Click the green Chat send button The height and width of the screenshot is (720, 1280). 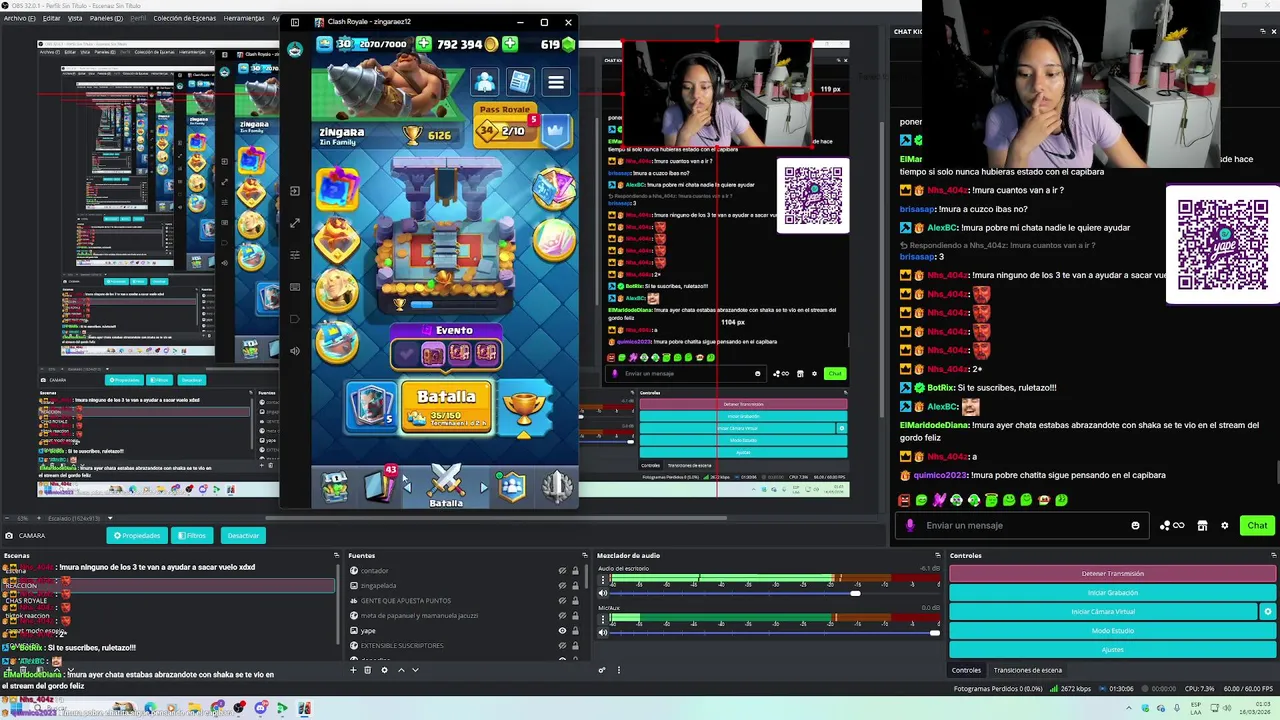click(x=1257, y=525)
